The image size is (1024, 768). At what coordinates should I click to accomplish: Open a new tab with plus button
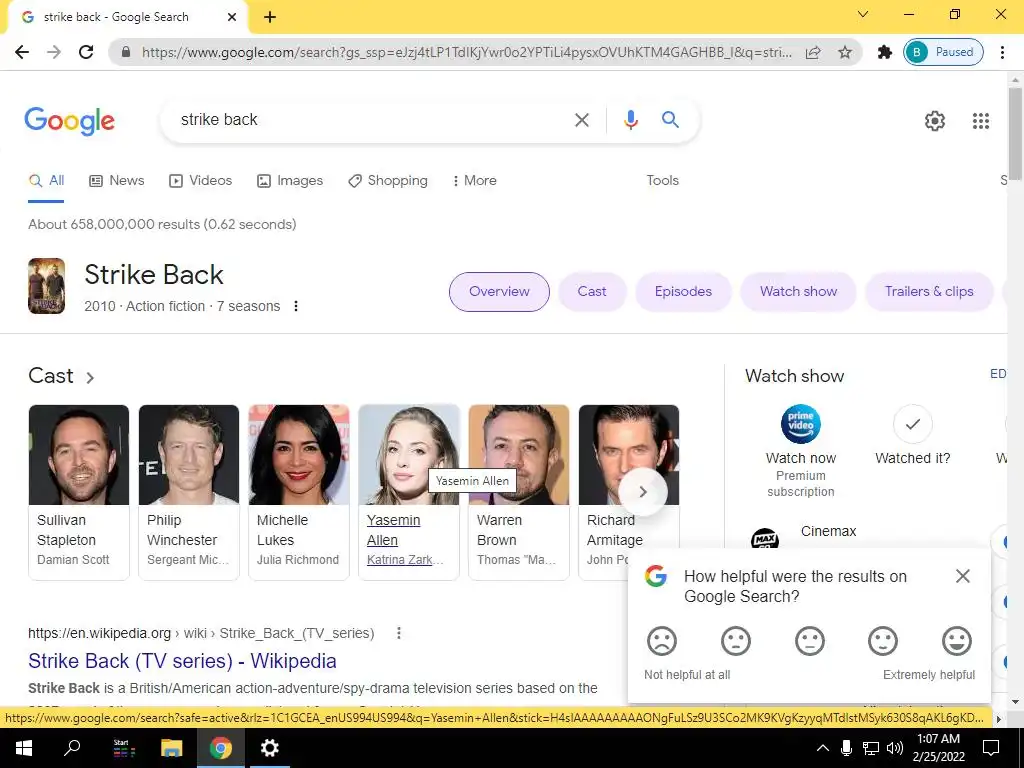270,17
